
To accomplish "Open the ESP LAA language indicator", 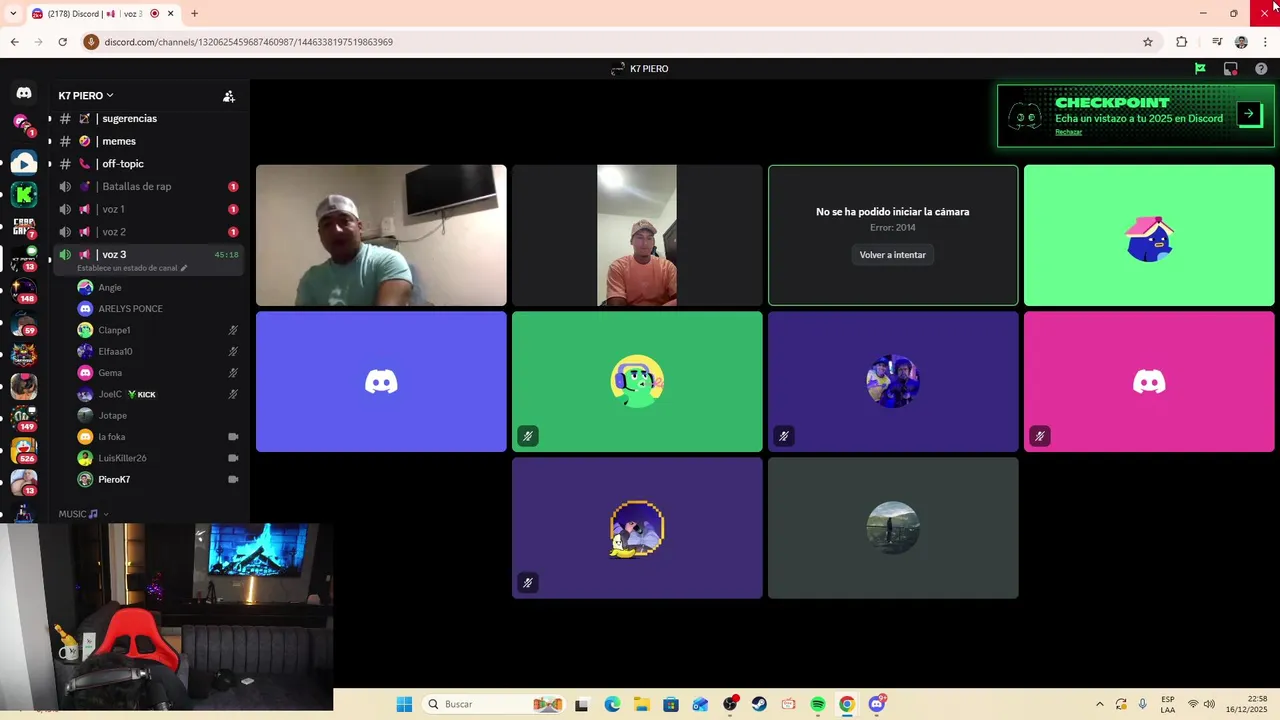I will 1168,704.
